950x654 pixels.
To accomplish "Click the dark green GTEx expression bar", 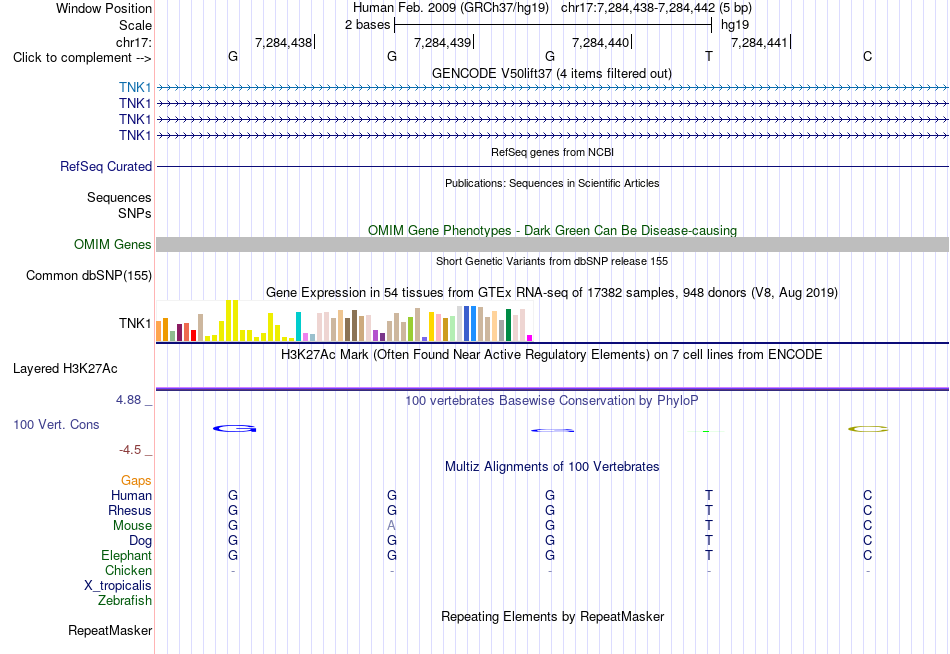I will (508, 325).
